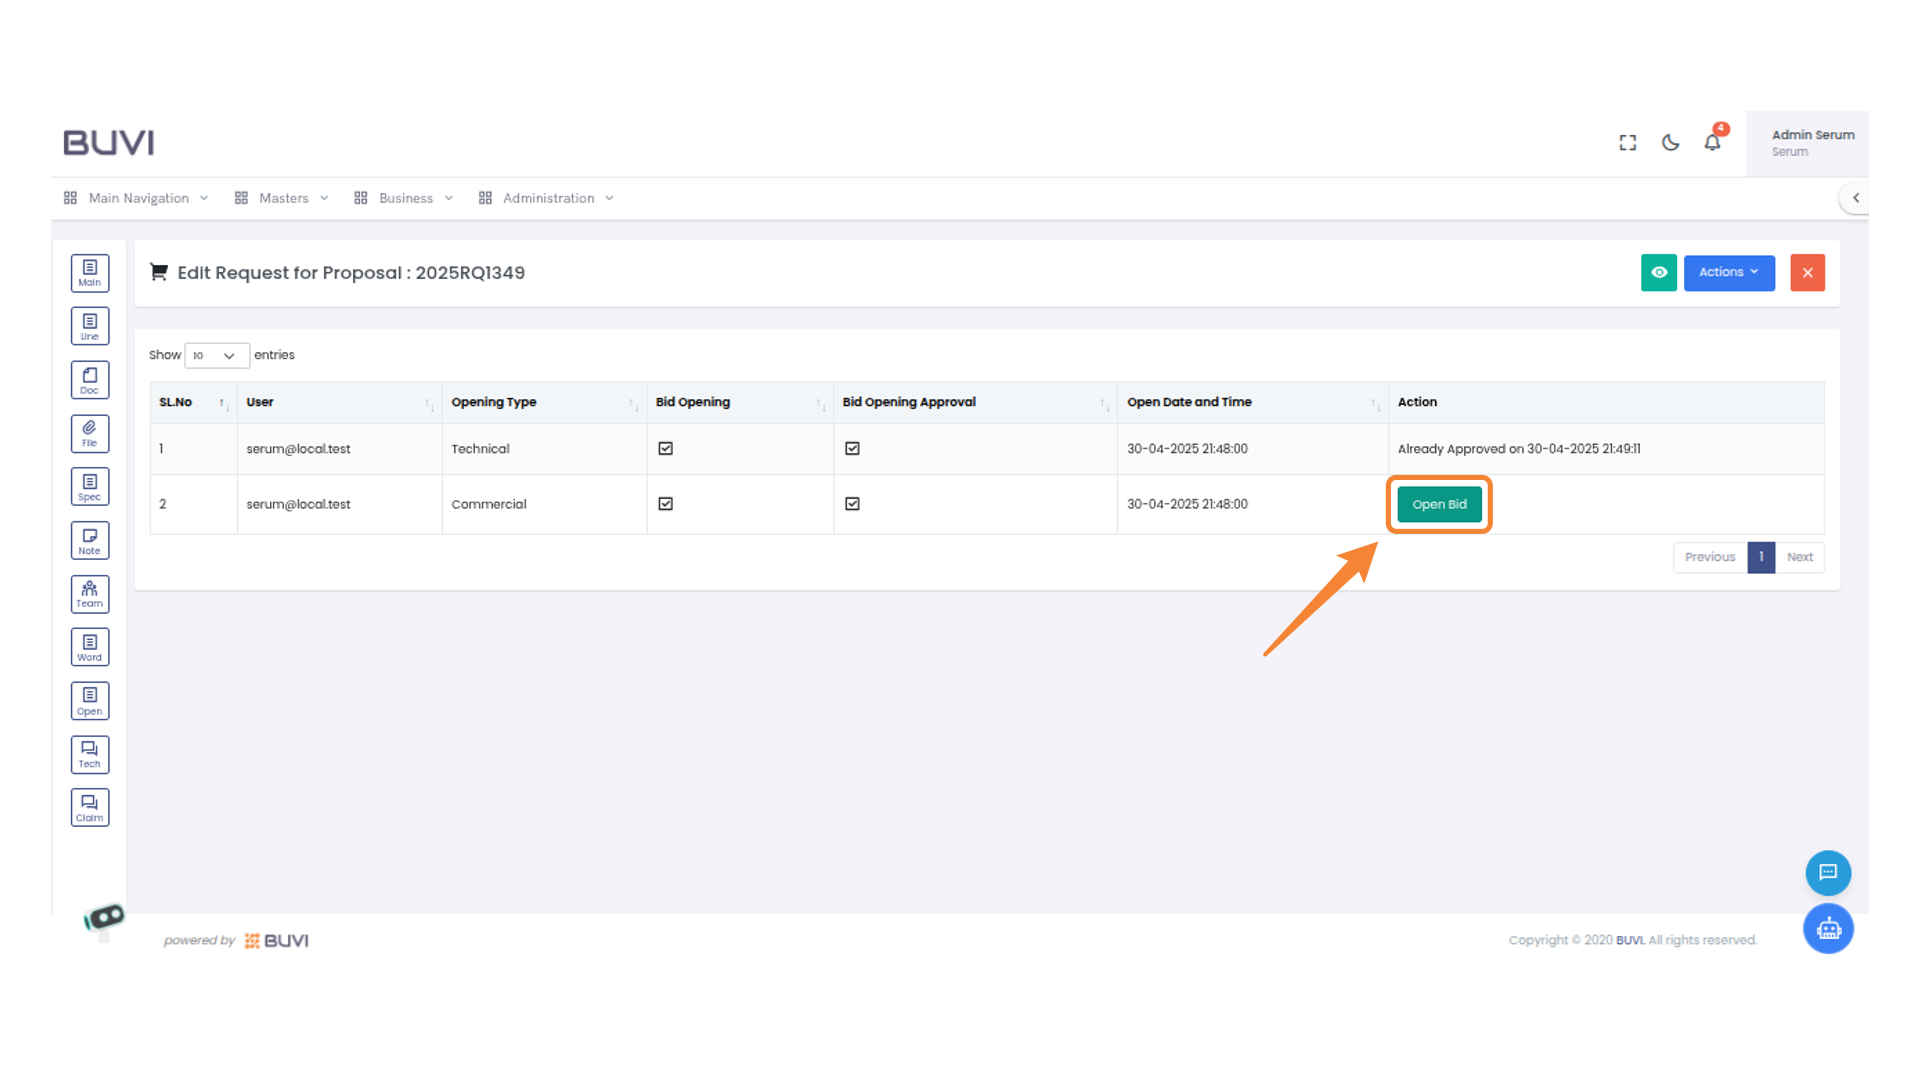
Task: Open the Show entries count dropdown
Action: coord(216,356)
